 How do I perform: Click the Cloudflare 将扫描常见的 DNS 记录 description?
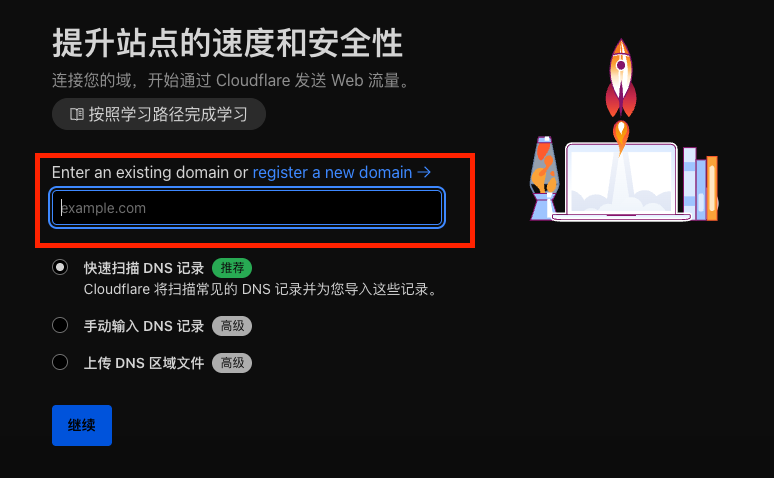pyautogui.click(x=261, y=289)
